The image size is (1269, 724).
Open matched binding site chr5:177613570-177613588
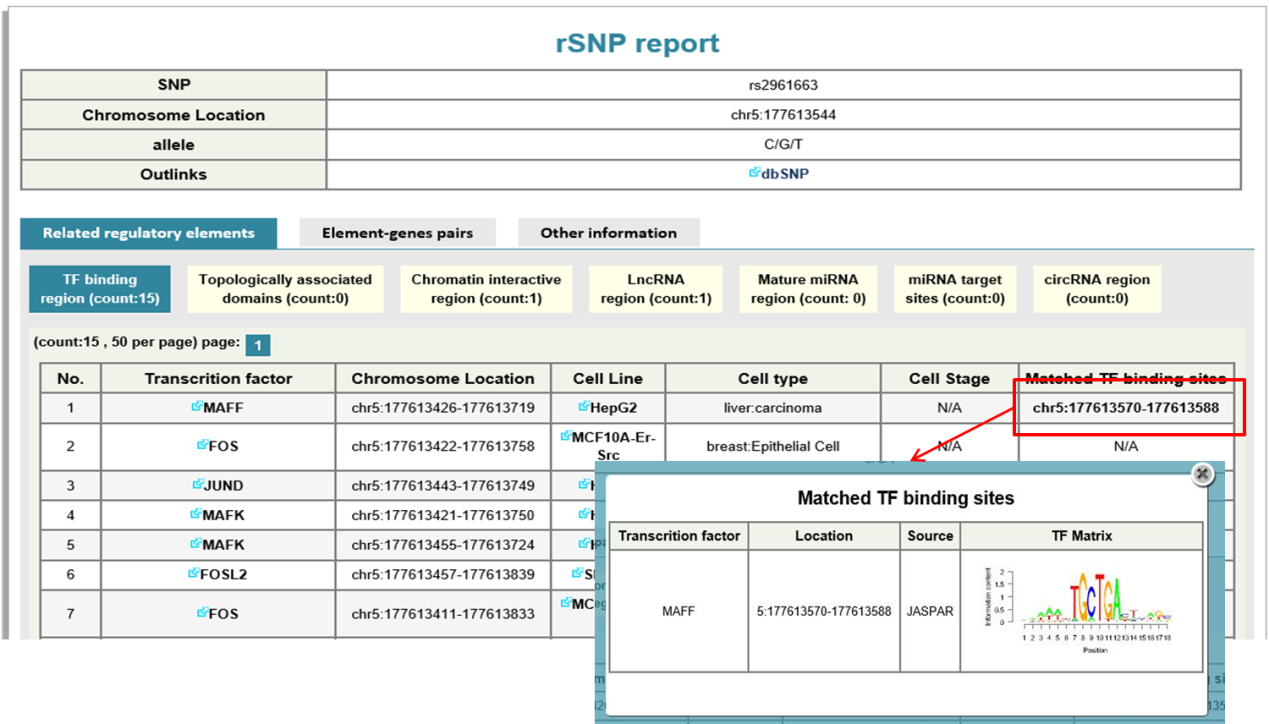[1126, 407]
